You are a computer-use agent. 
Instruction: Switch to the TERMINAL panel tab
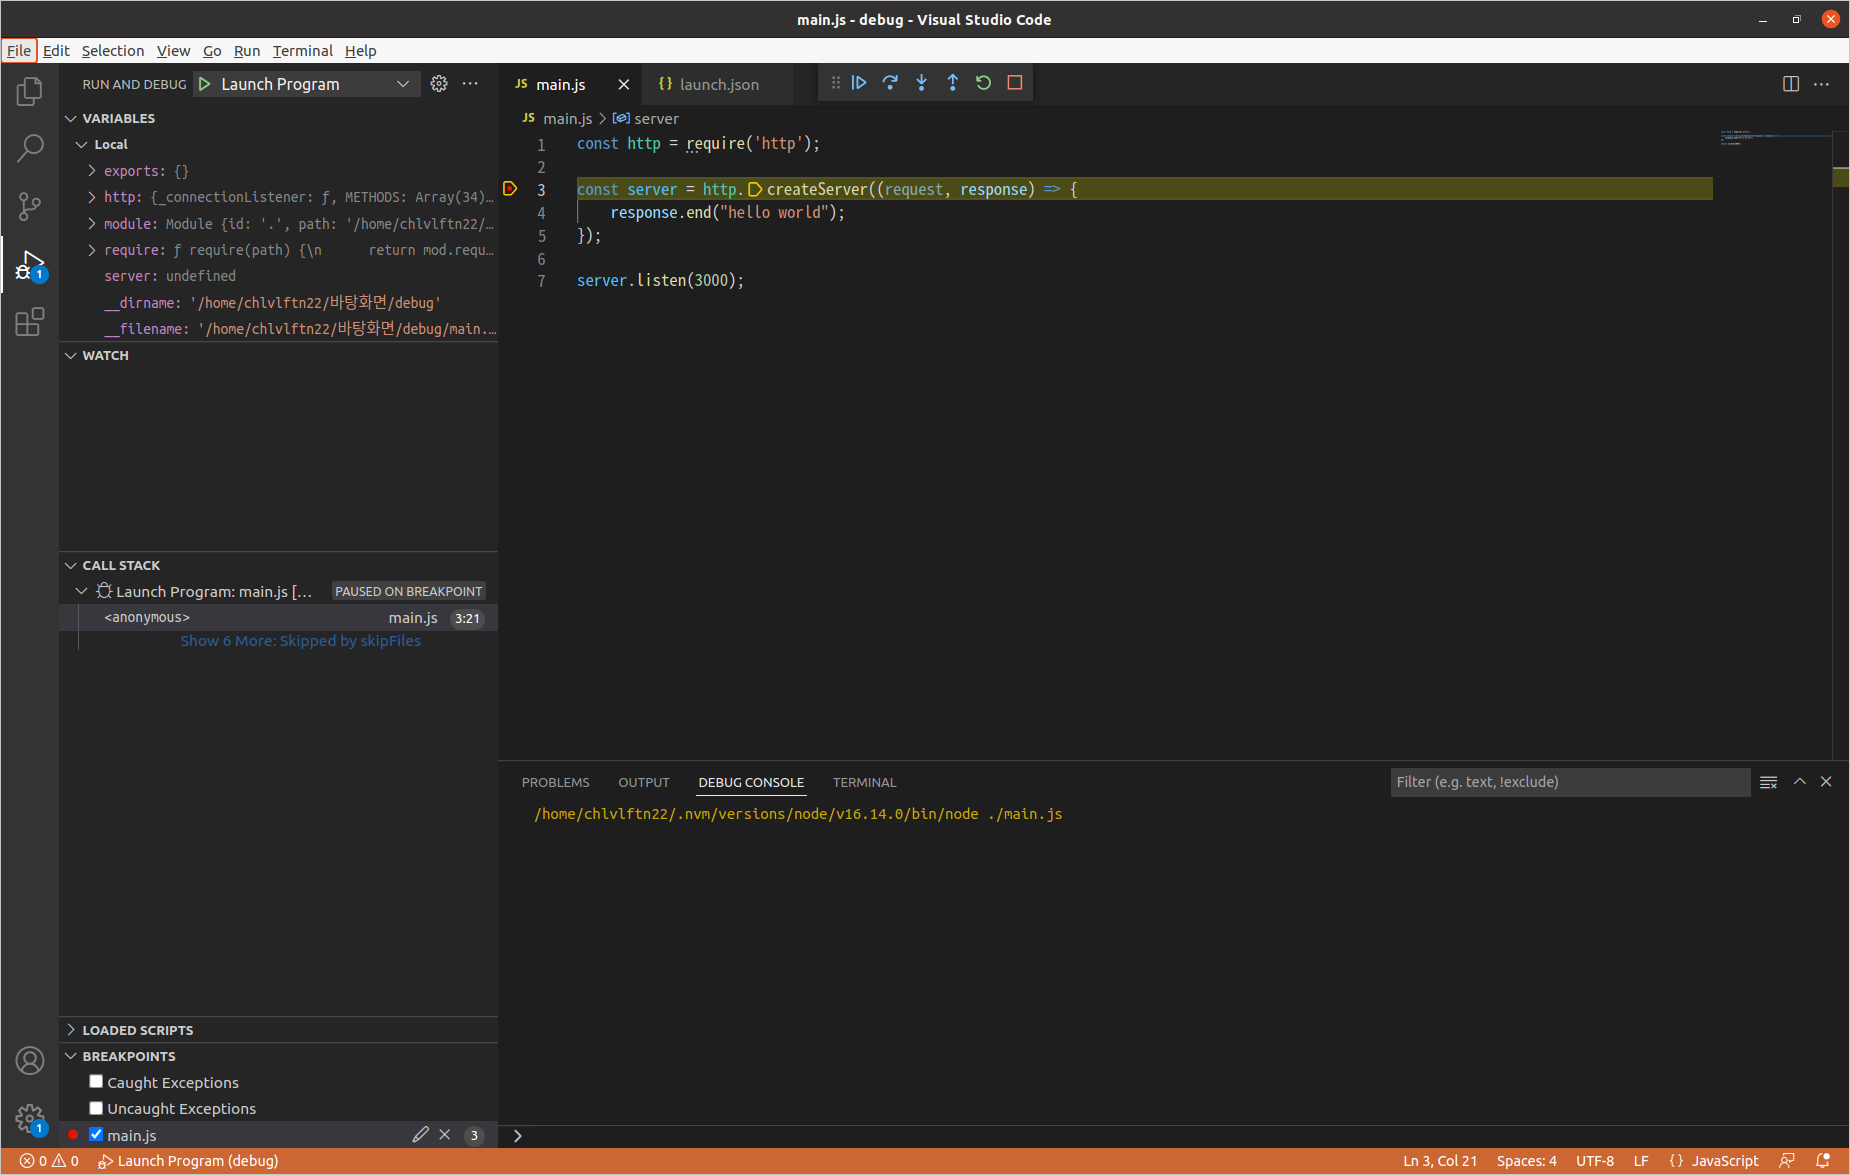tap(865, 782)
